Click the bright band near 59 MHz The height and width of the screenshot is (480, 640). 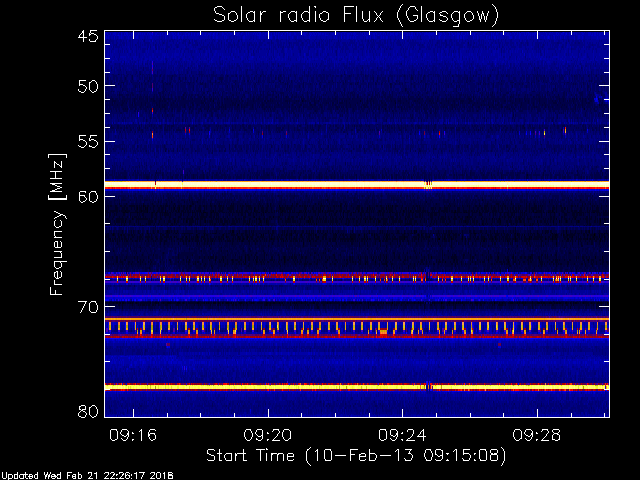click(357, 185)
